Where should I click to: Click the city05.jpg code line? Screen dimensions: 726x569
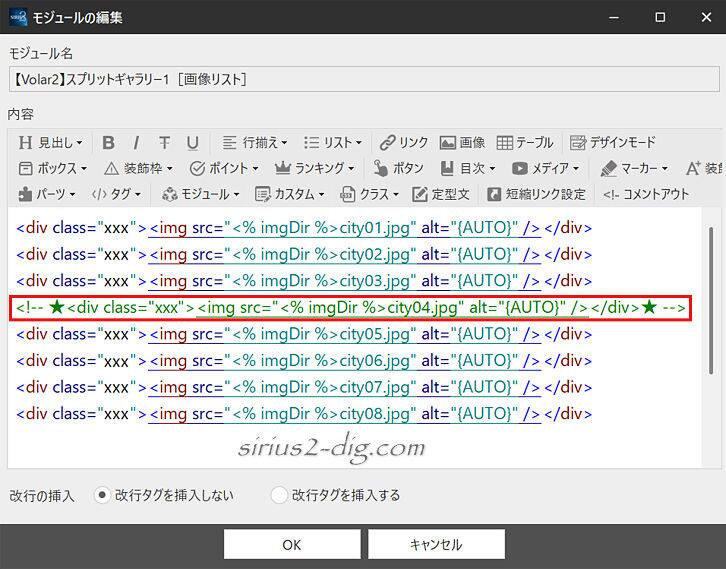(304, 334)
